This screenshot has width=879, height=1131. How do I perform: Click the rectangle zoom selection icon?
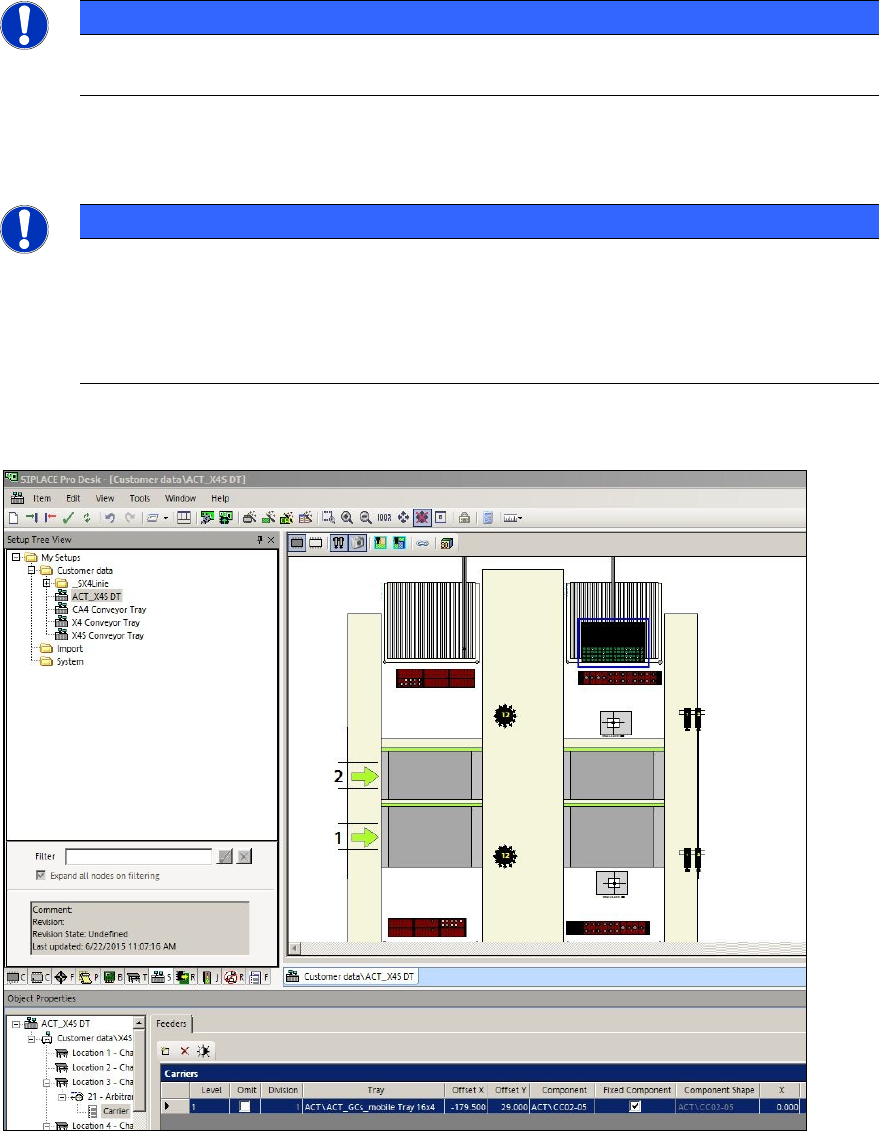pos(328,518)
